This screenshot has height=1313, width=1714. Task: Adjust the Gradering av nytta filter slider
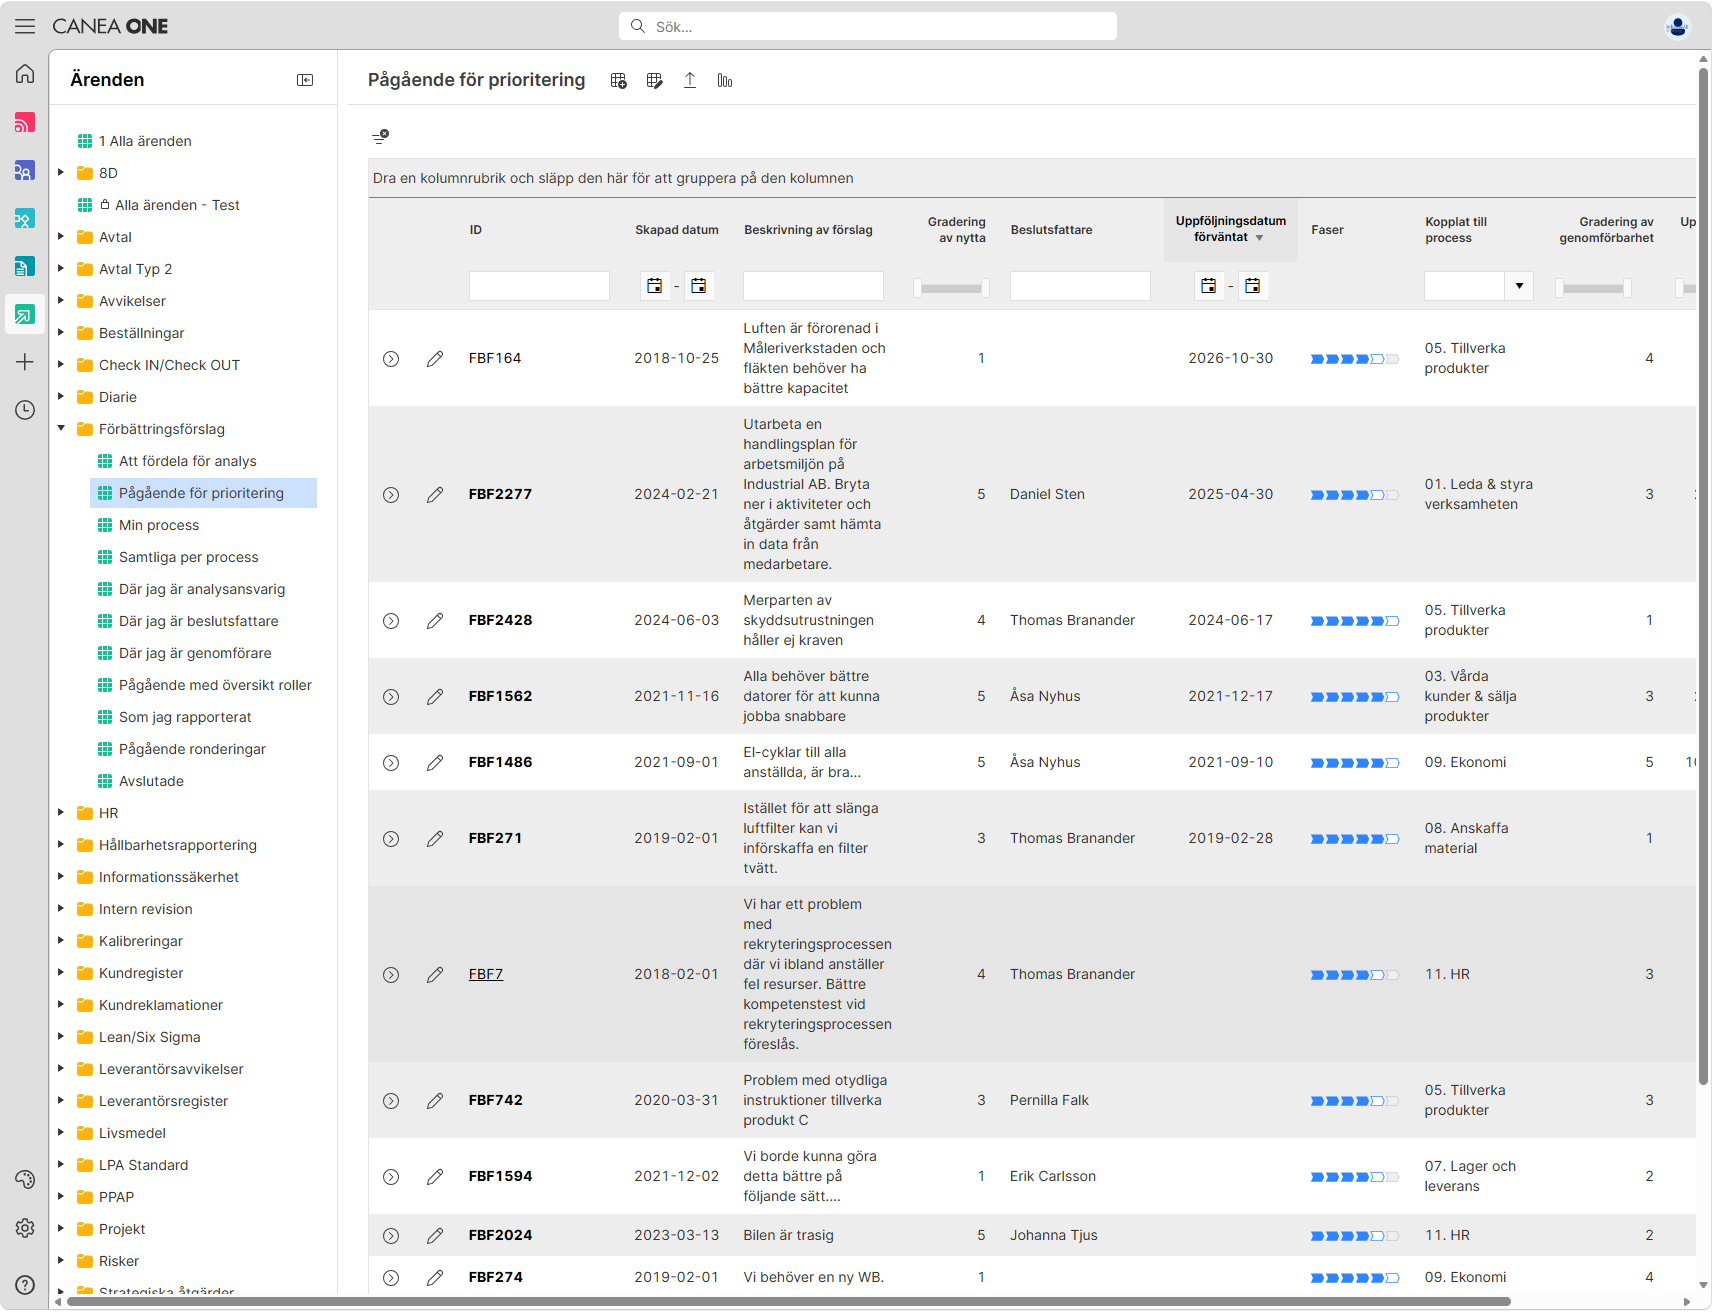[951, 288]
